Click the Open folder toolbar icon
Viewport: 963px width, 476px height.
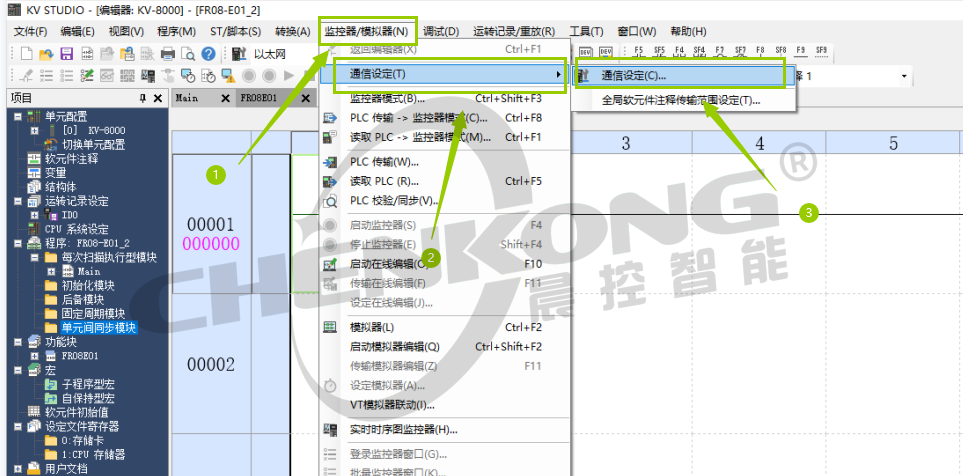tap(46, 53)
